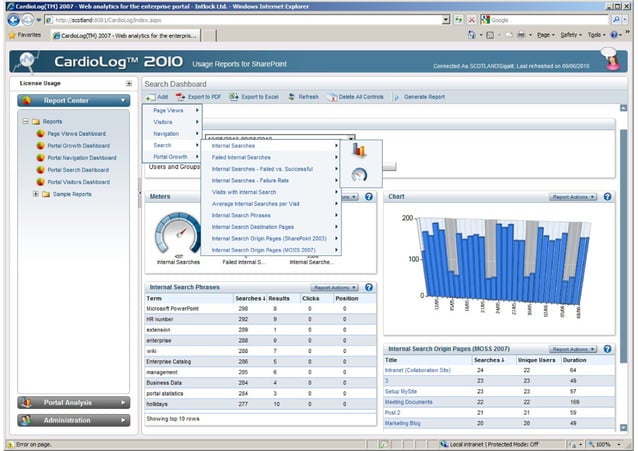The width and height of the screenshot is (638, 451).
Task: Open Portal Navigation Dashboard report
Action: click(82, 158)
